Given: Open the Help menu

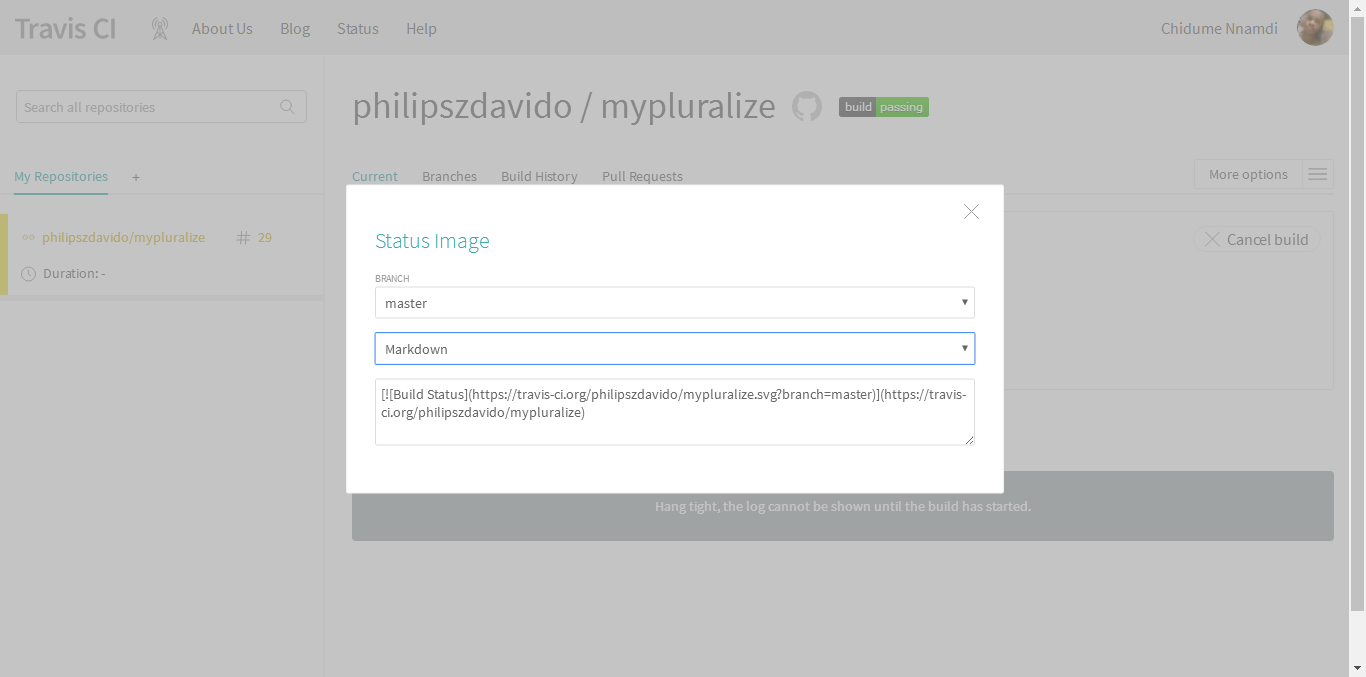Looking at the screenshot, I should (421, 29).
